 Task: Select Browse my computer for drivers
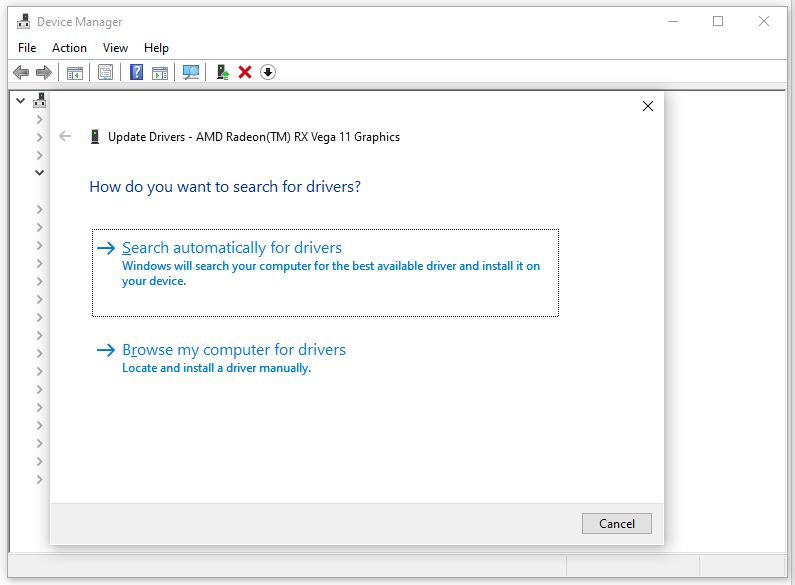[x=234, y=350]
